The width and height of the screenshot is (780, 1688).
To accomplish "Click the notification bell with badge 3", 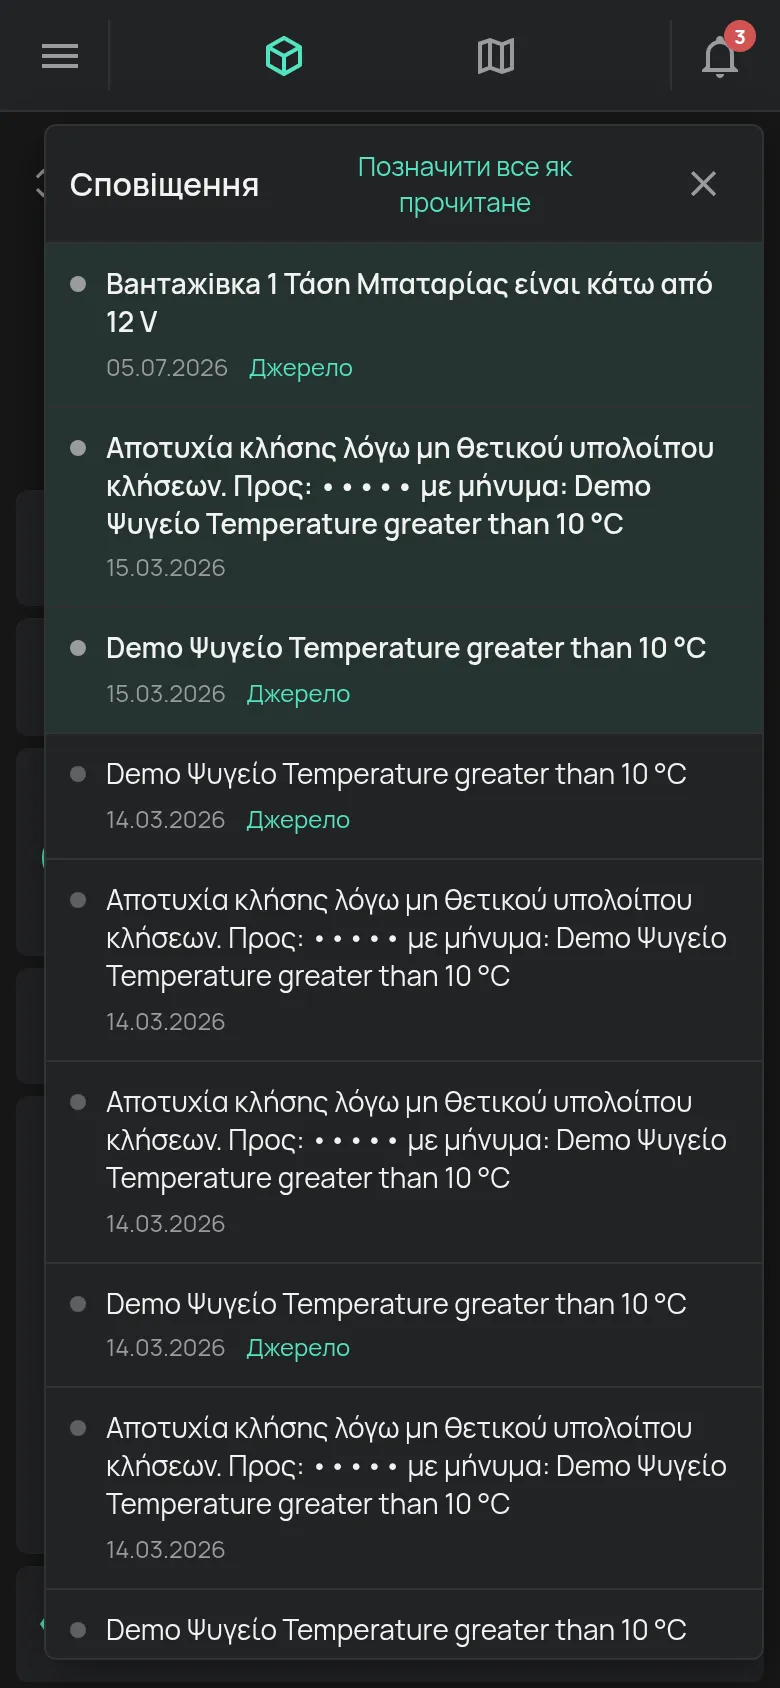I will point(720,57).
